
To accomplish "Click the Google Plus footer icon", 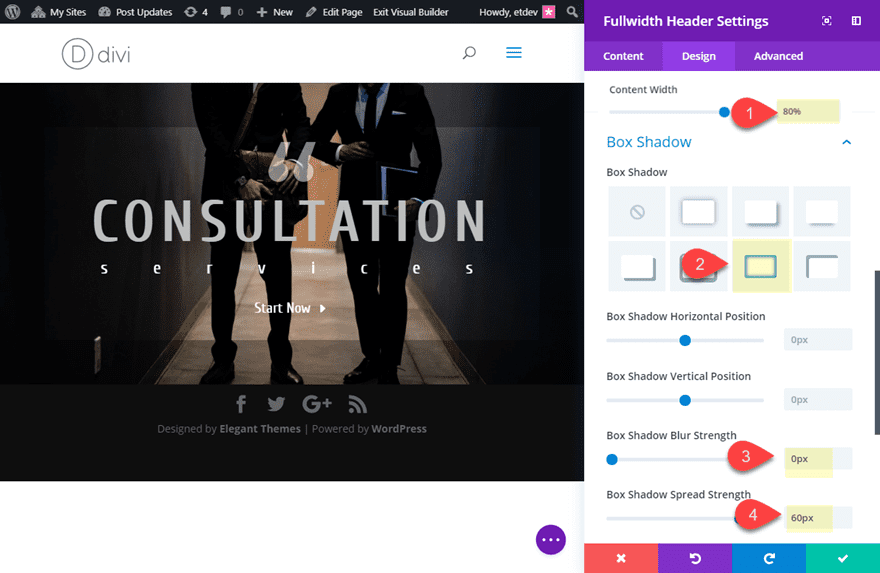I will click(x=317, y=404).
